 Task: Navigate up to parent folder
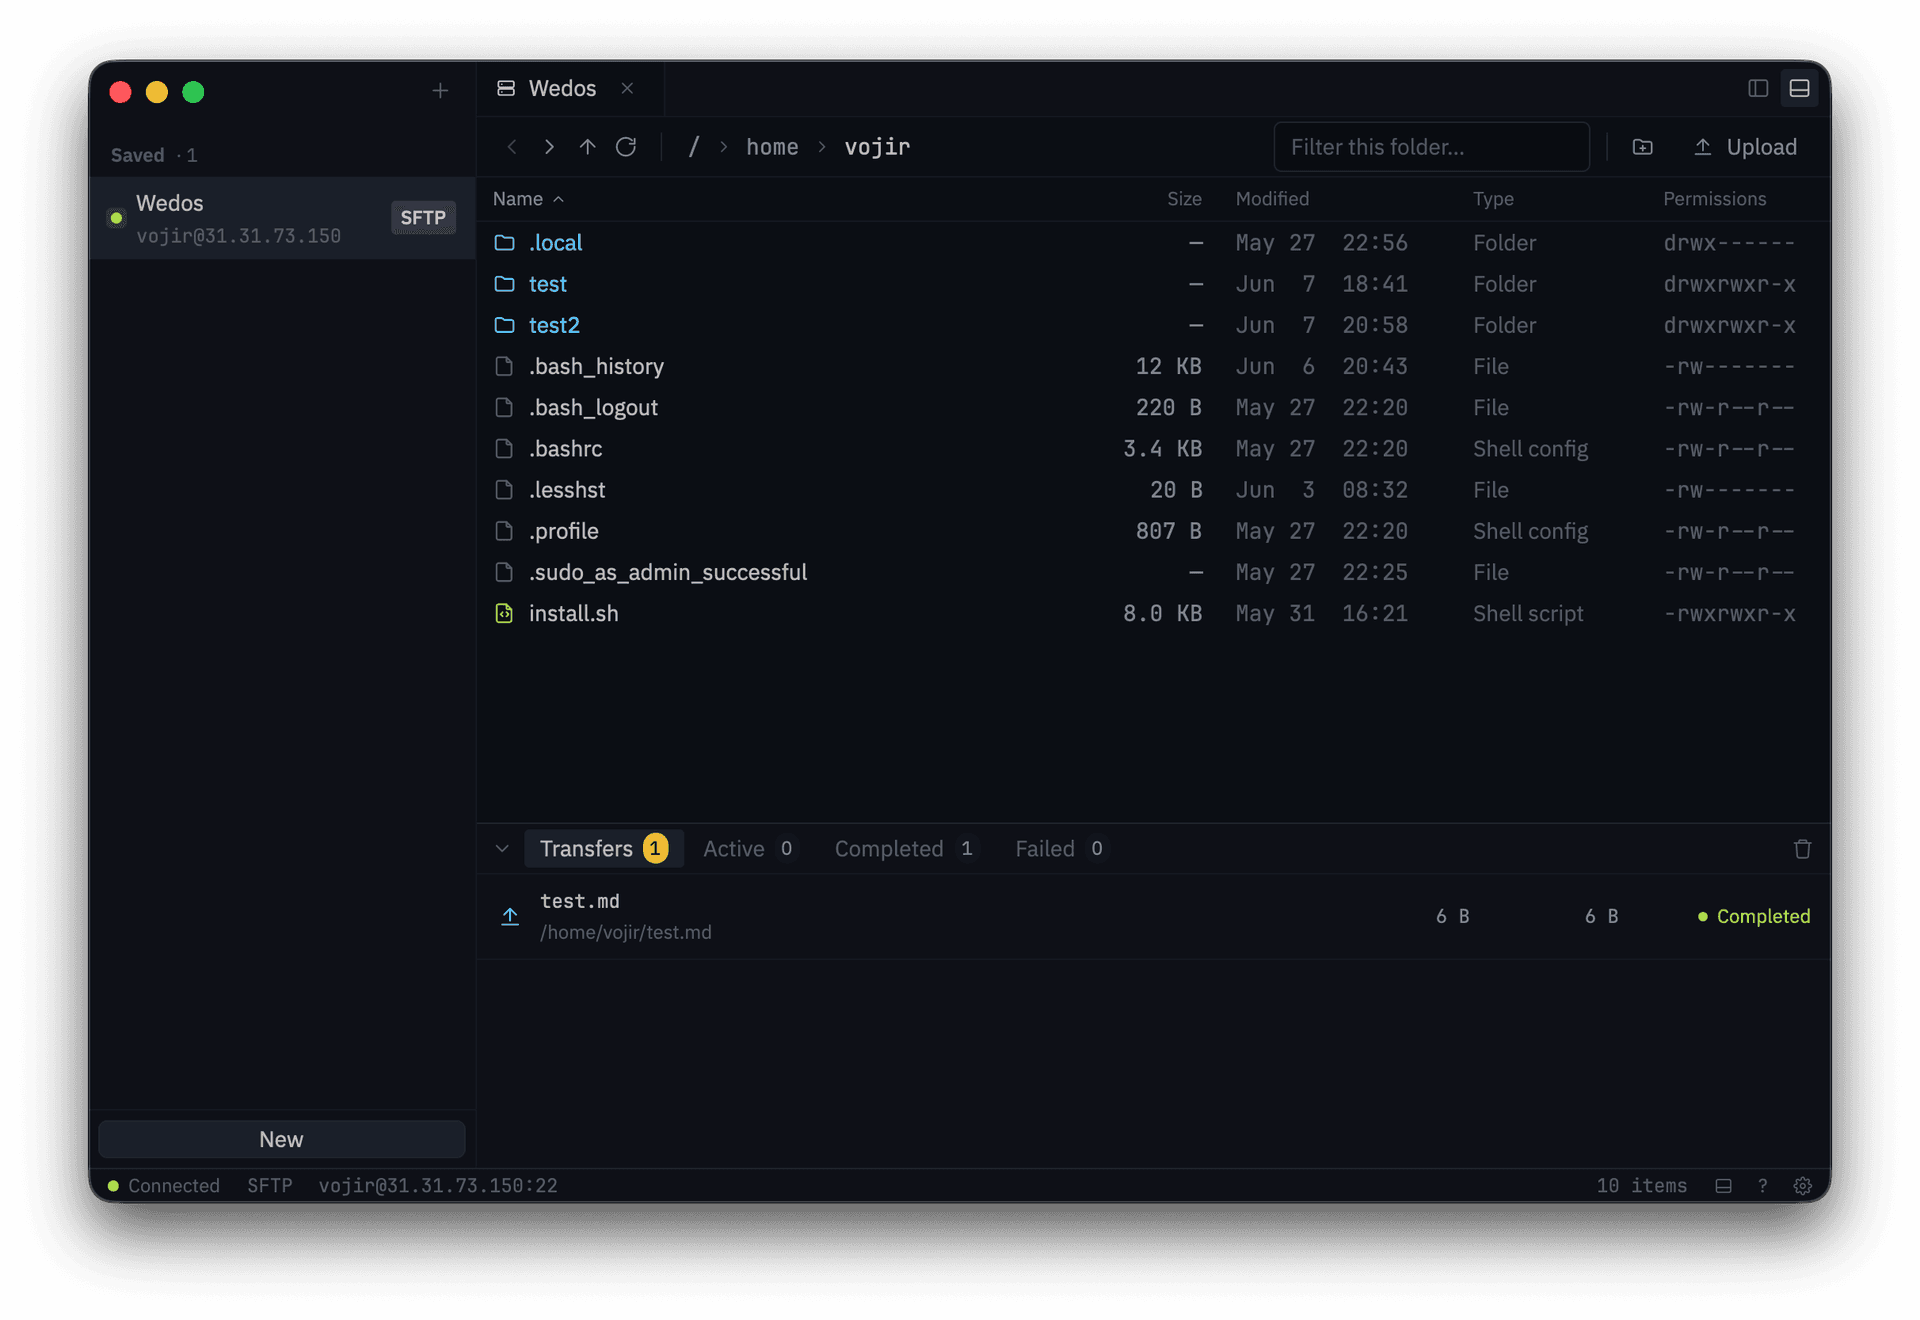coord(587,147)
